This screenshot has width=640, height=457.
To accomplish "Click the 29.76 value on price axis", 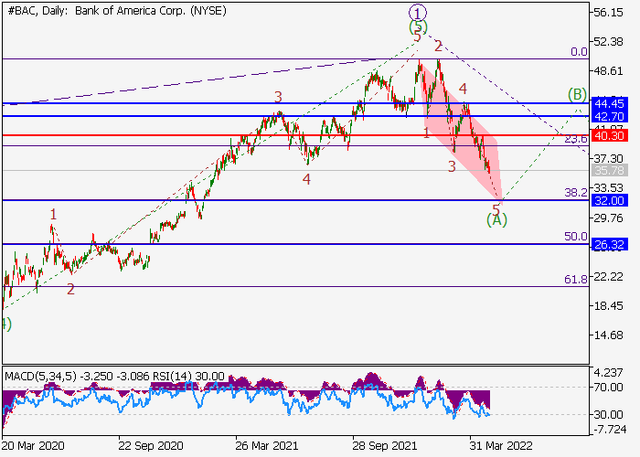I will pyautogui.click(x=609, y=218).
